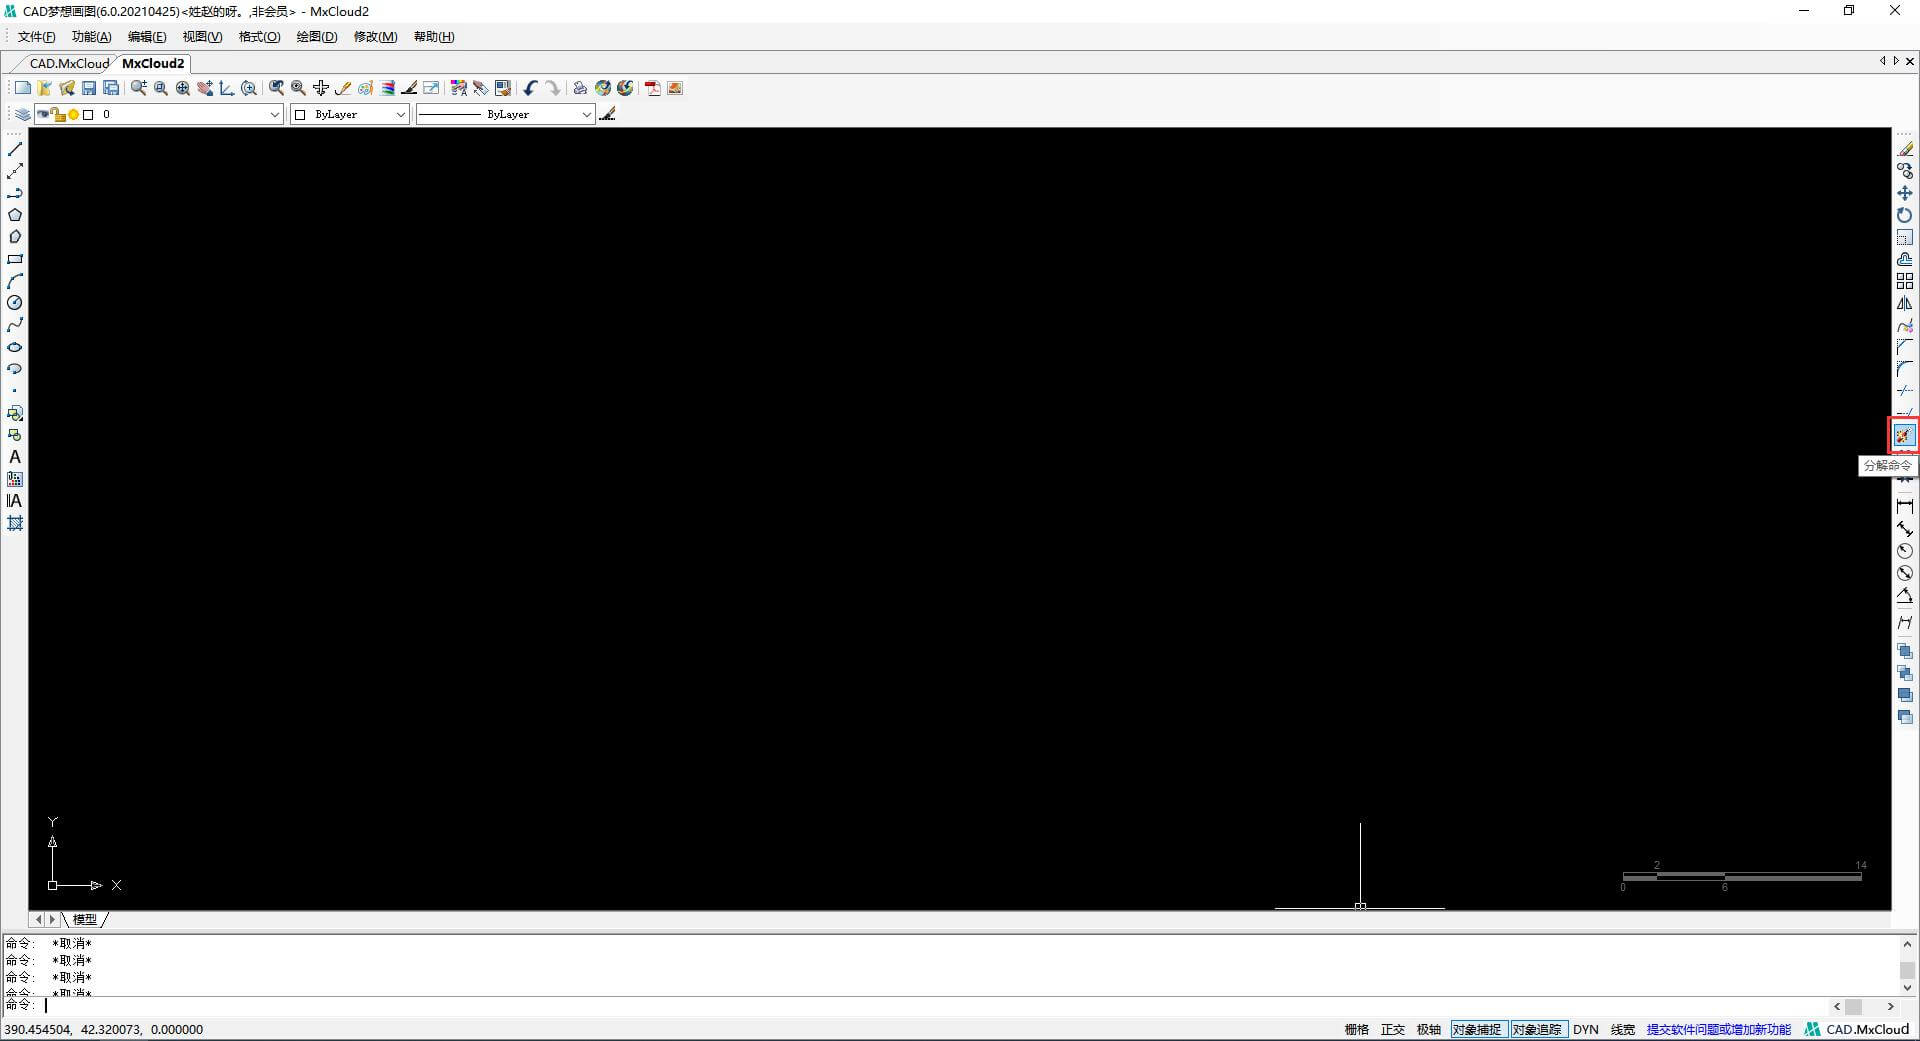Open the 格式(O) menu
1920x1041 pixels.
259,37
